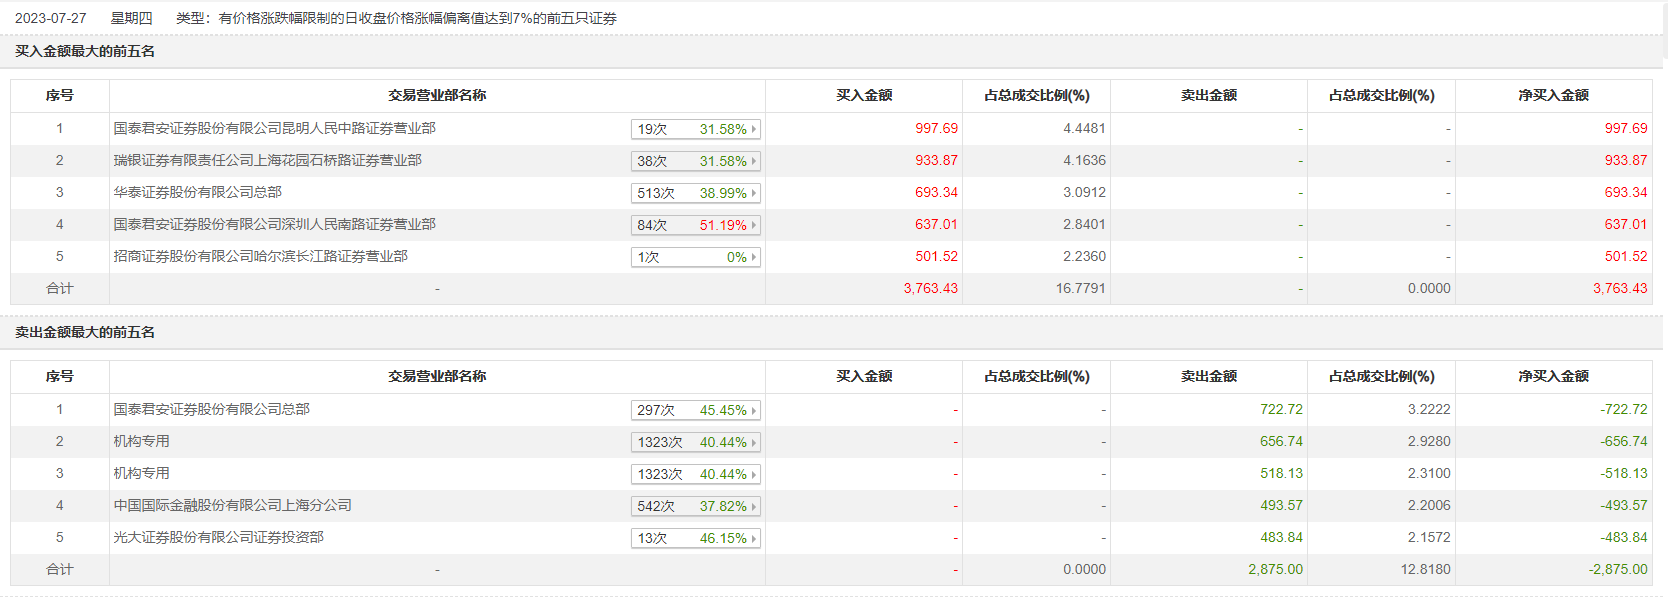1668x599 pixels.
Task: Click the arrow icon beside 297次 45.45%
Action: click(754, 410)
